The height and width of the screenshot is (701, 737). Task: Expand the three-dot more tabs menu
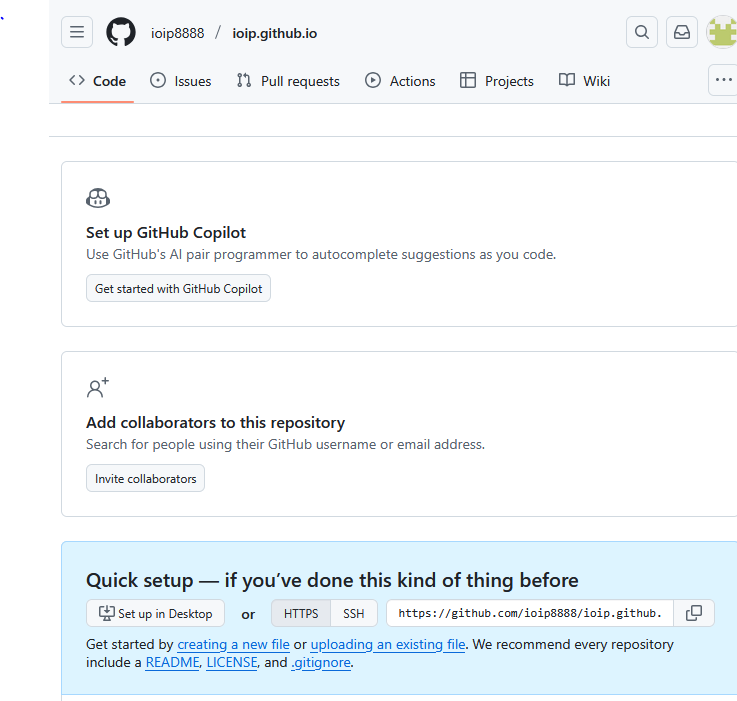tap(723, 80)
